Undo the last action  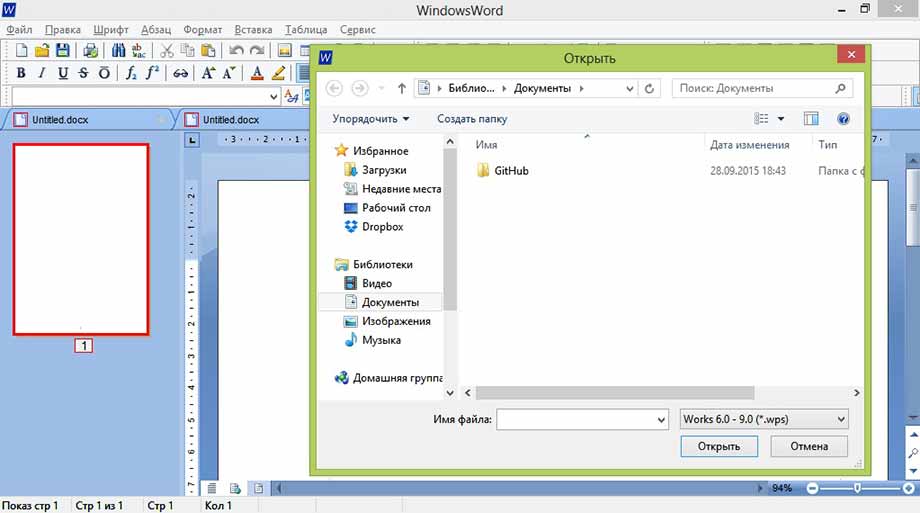click(x=236, y=50)
